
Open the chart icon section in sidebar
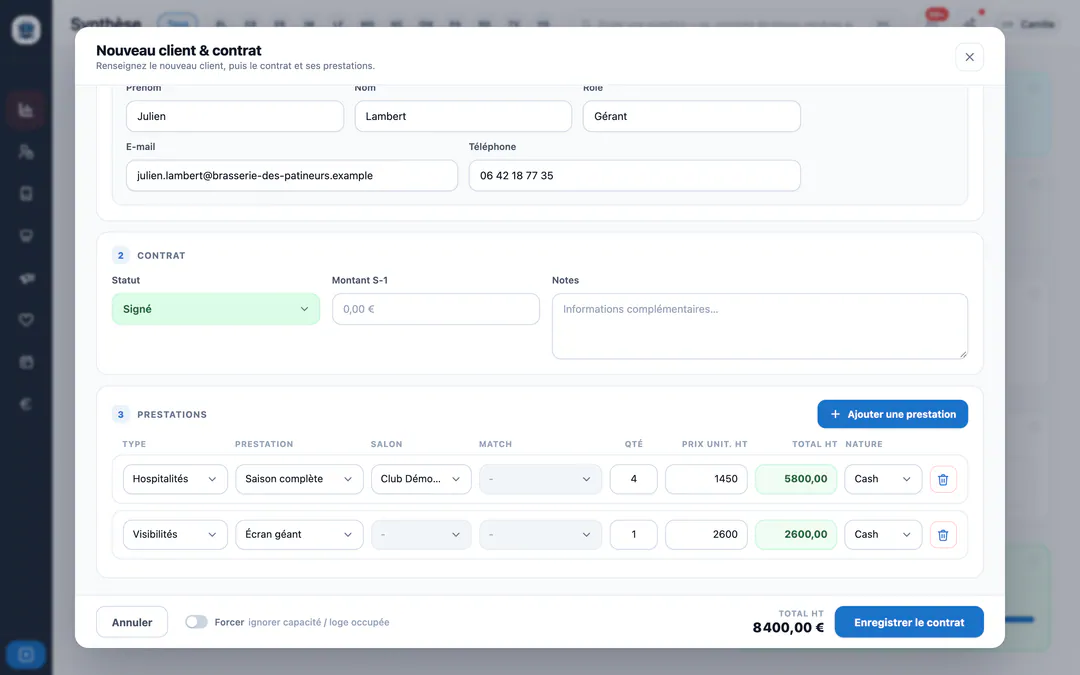click(26, 110)
